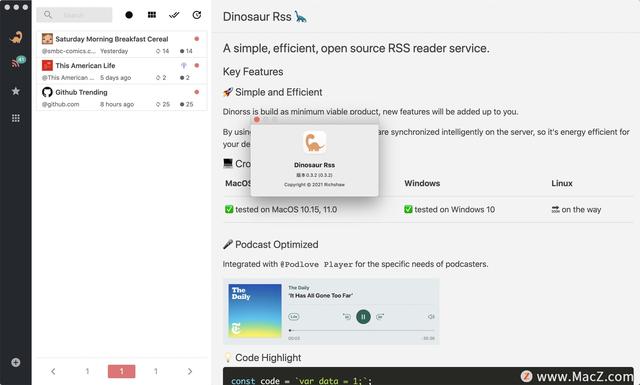640x385 pixels.
Task: Click '@github.com' source label
Action: (60, 104)
